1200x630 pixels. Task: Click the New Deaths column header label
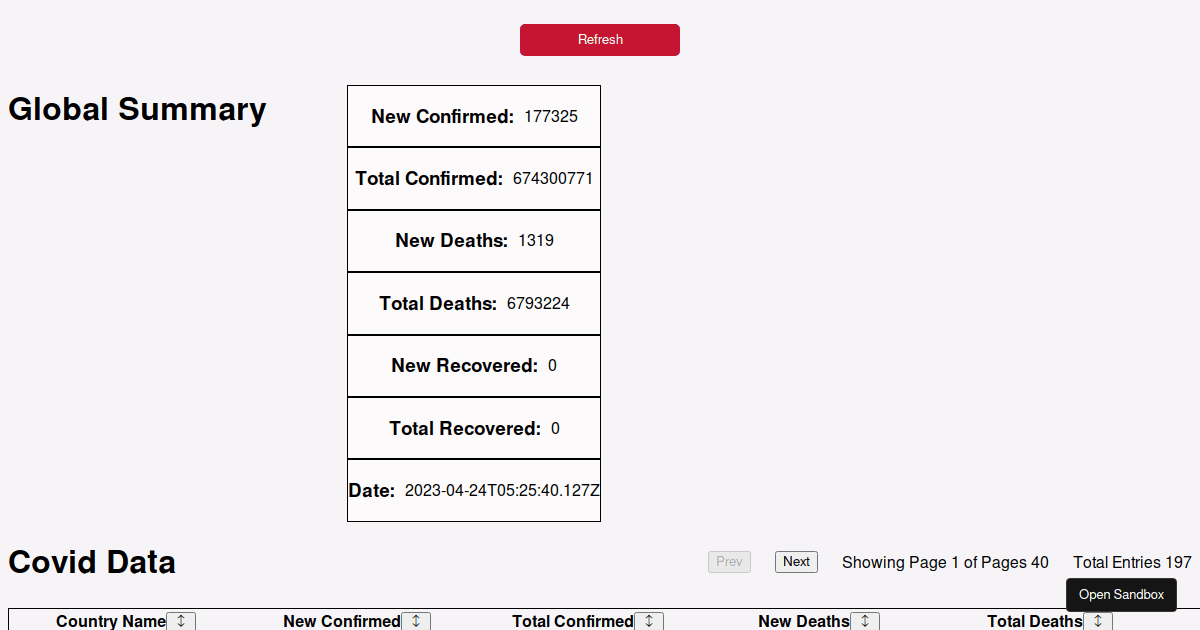tap(803, 621)
